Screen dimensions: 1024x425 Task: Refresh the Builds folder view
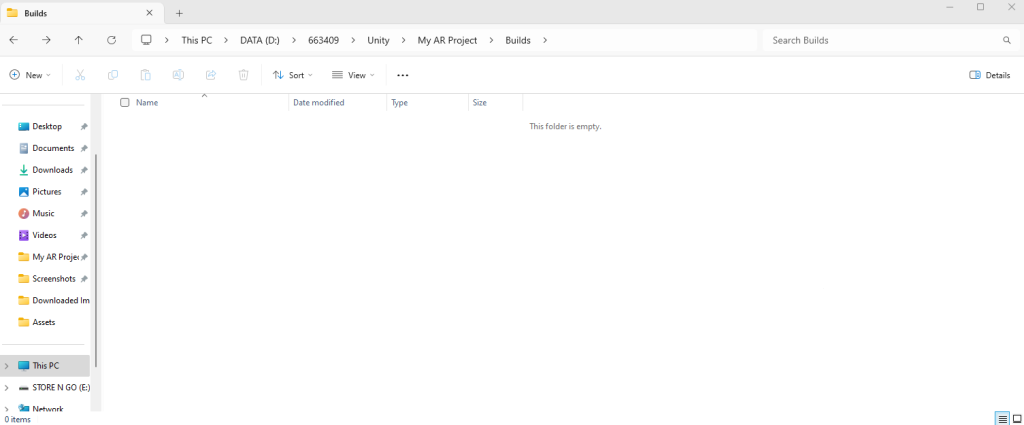click(x=111, y=40)
